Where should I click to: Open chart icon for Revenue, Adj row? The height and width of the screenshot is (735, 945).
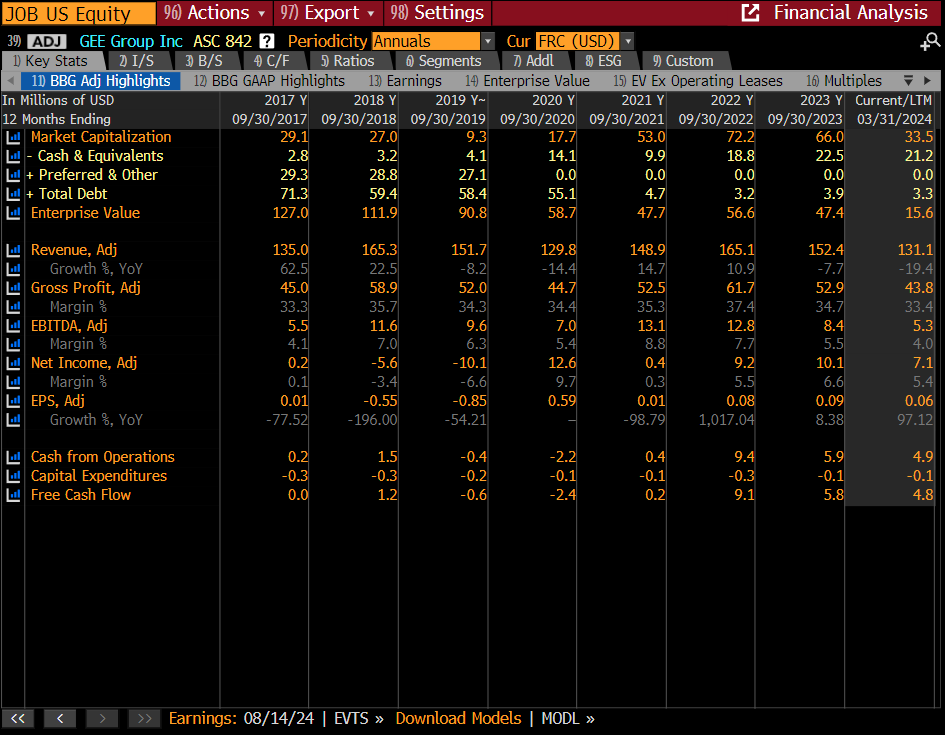pyautogui.click(x=13, y=250)
